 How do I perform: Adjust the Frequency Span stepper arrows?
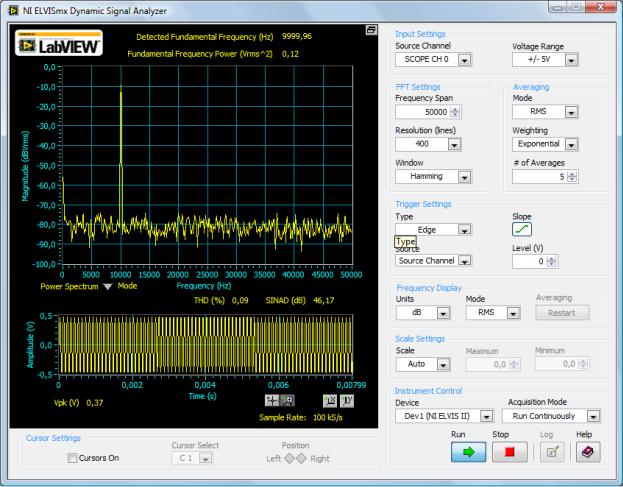[455, 112]
